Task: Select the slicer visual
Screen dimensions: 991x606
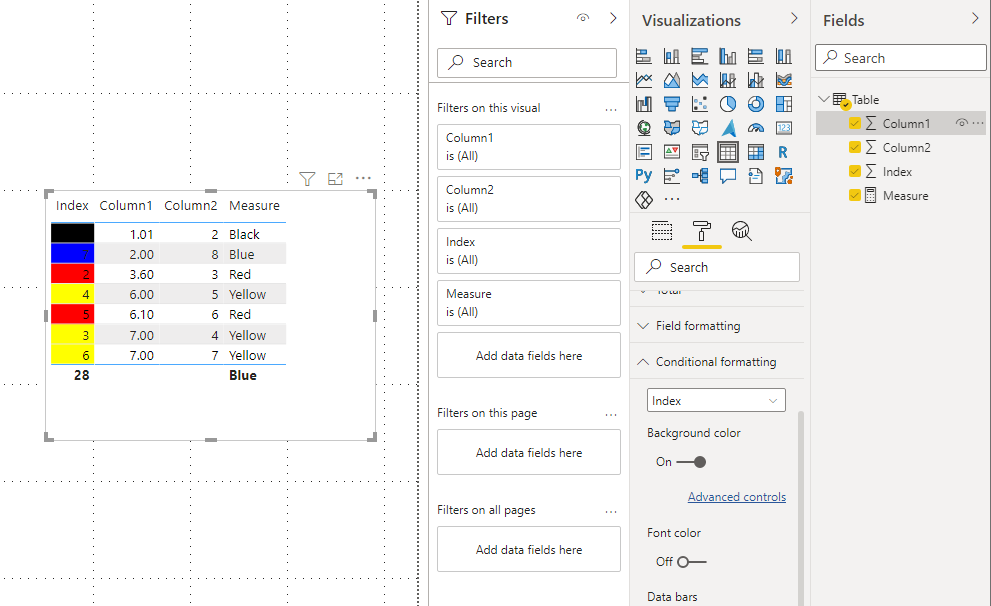Action: point(700,152)
